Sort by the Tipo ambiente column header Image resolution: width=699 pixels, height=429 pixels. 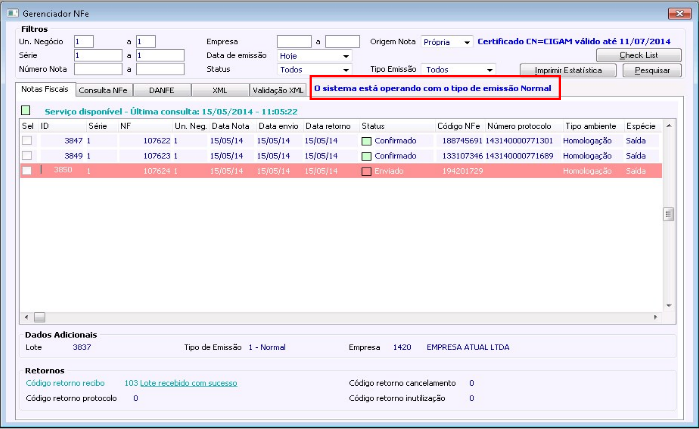[x=592, y=127]
